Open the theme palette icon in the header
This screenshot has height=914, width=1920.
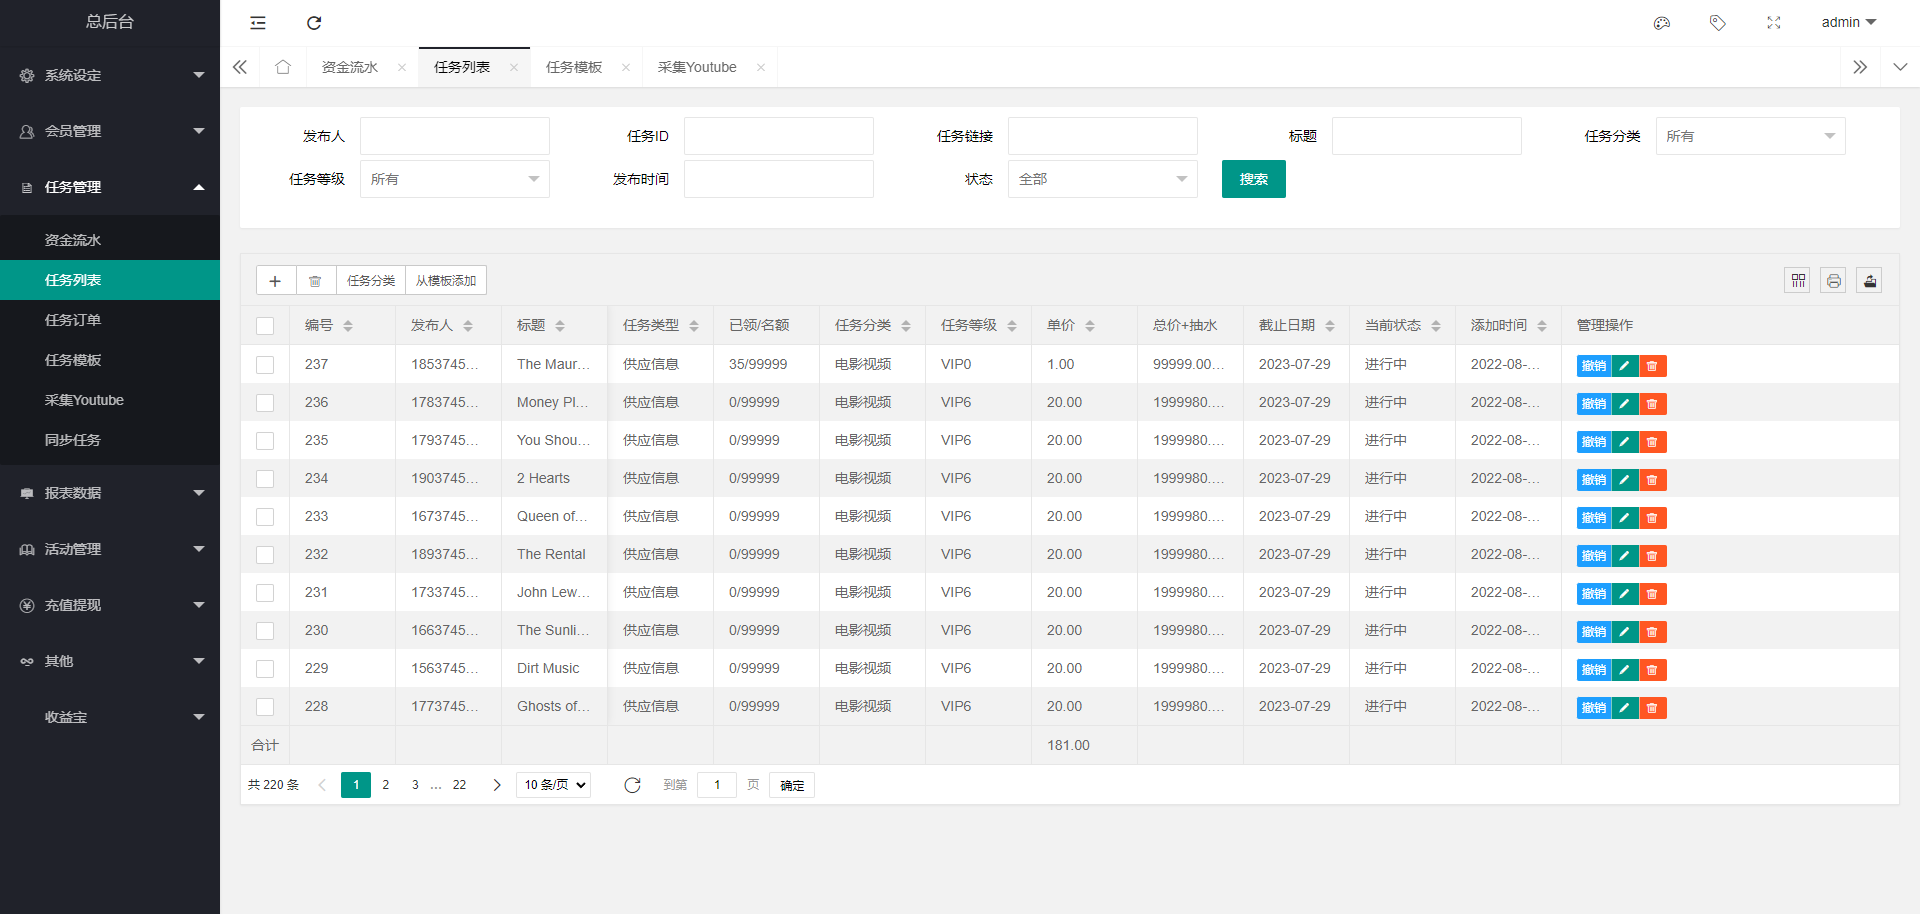[x=1662, y=23]
